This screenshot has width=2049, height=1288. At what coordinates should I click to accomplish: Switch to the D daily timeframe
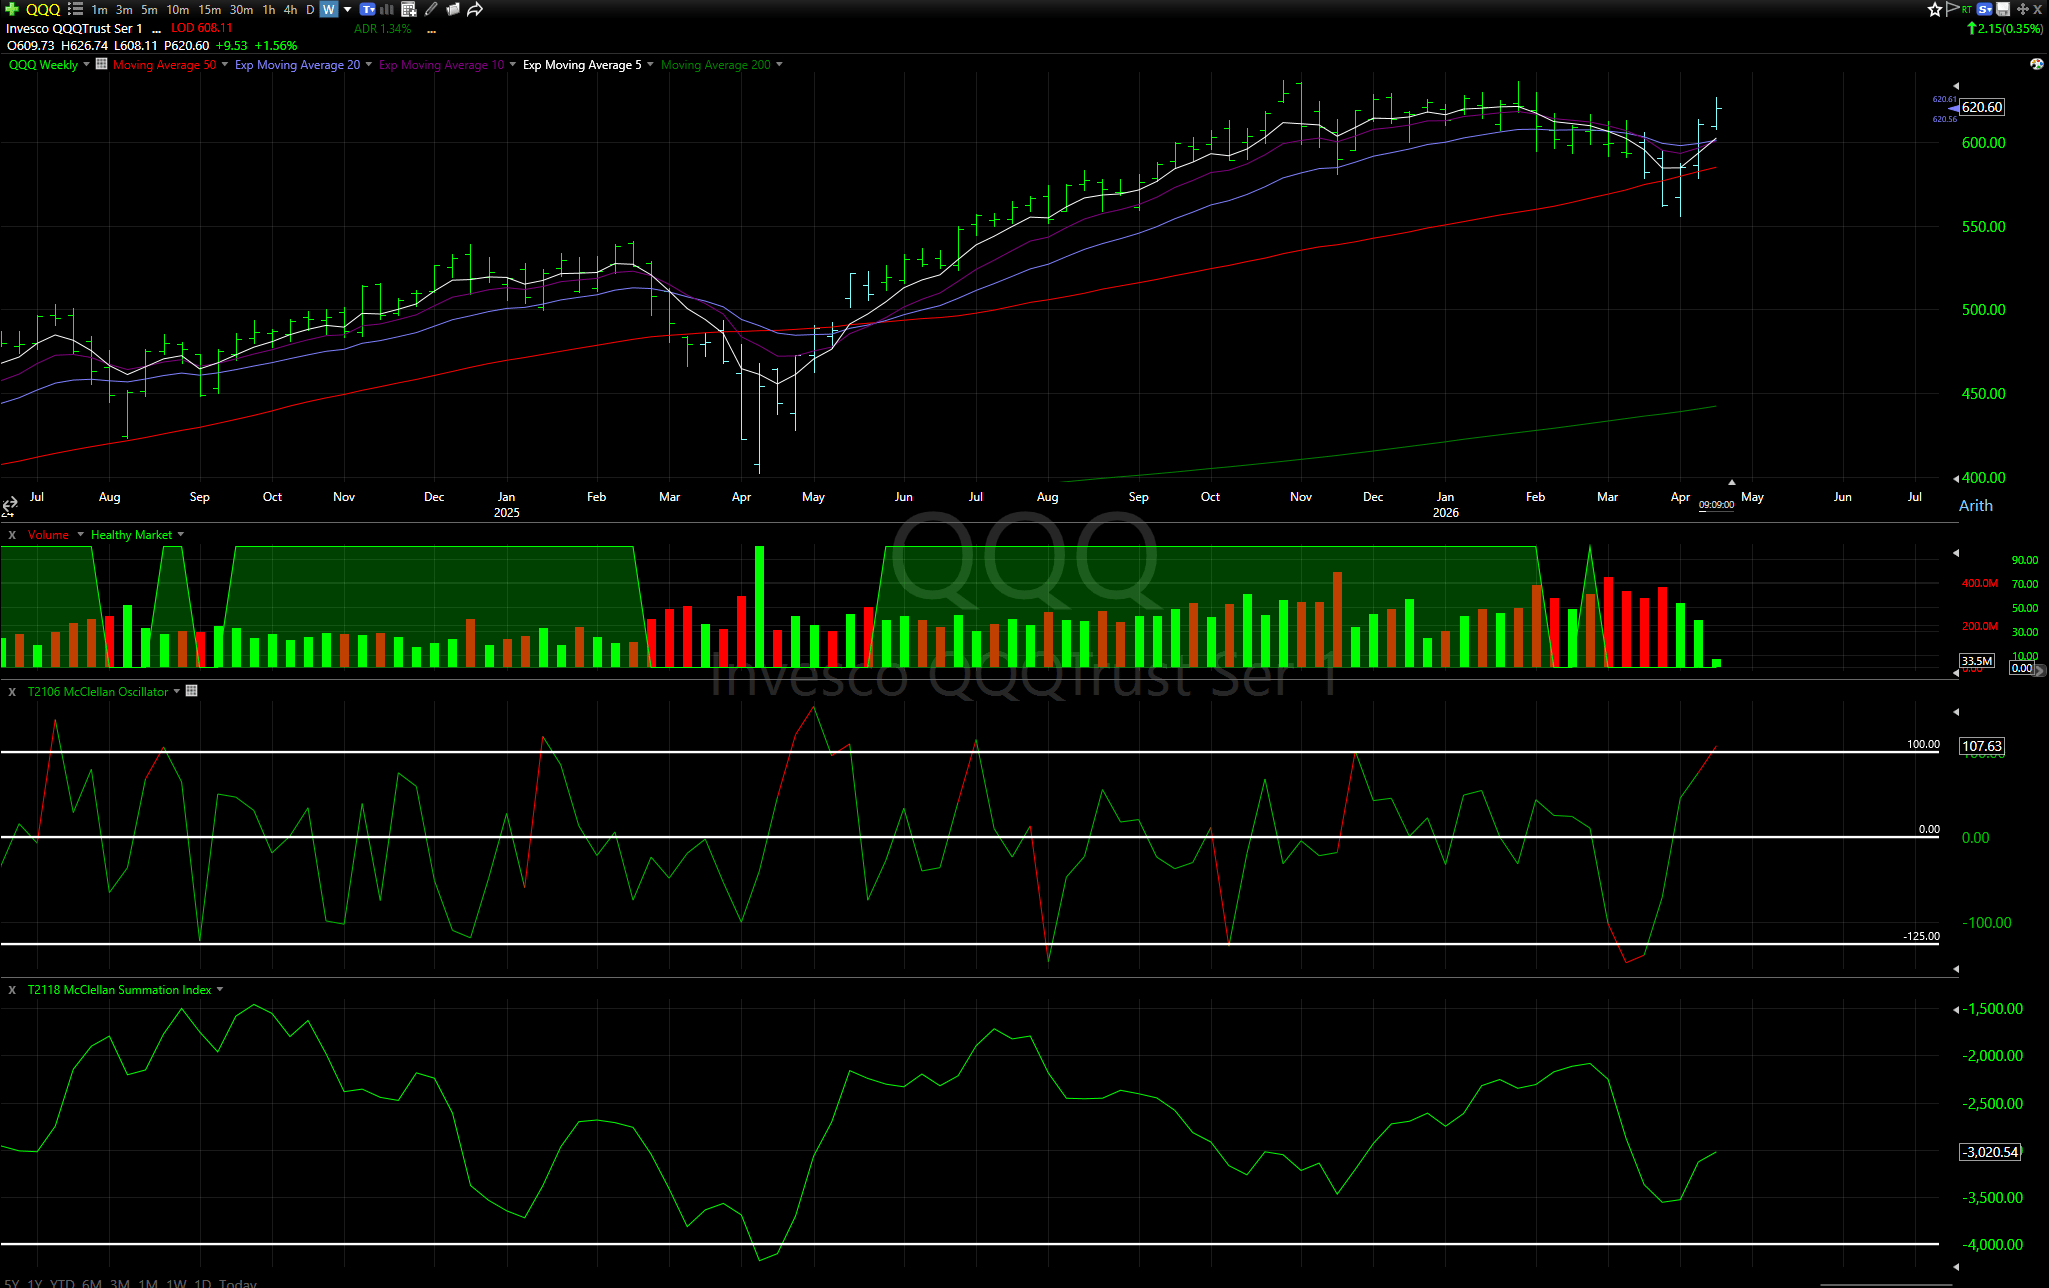click(x=309, y=9)
